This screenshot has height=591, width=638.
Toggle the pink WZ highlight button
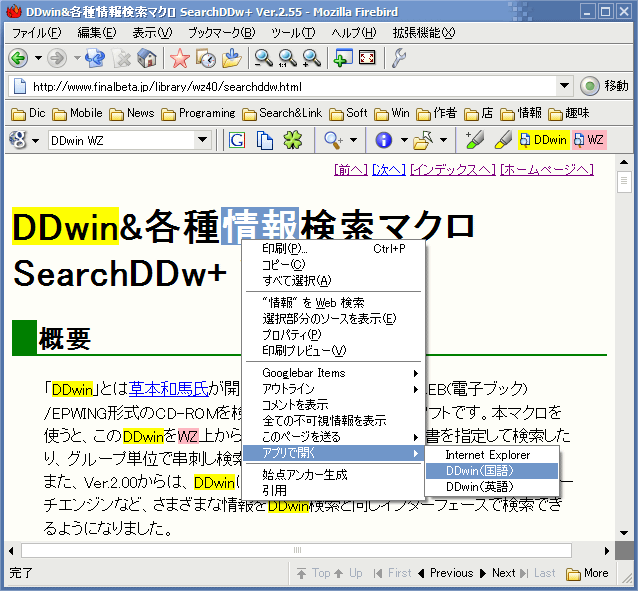pyautogui.click(x=589, y=140)
